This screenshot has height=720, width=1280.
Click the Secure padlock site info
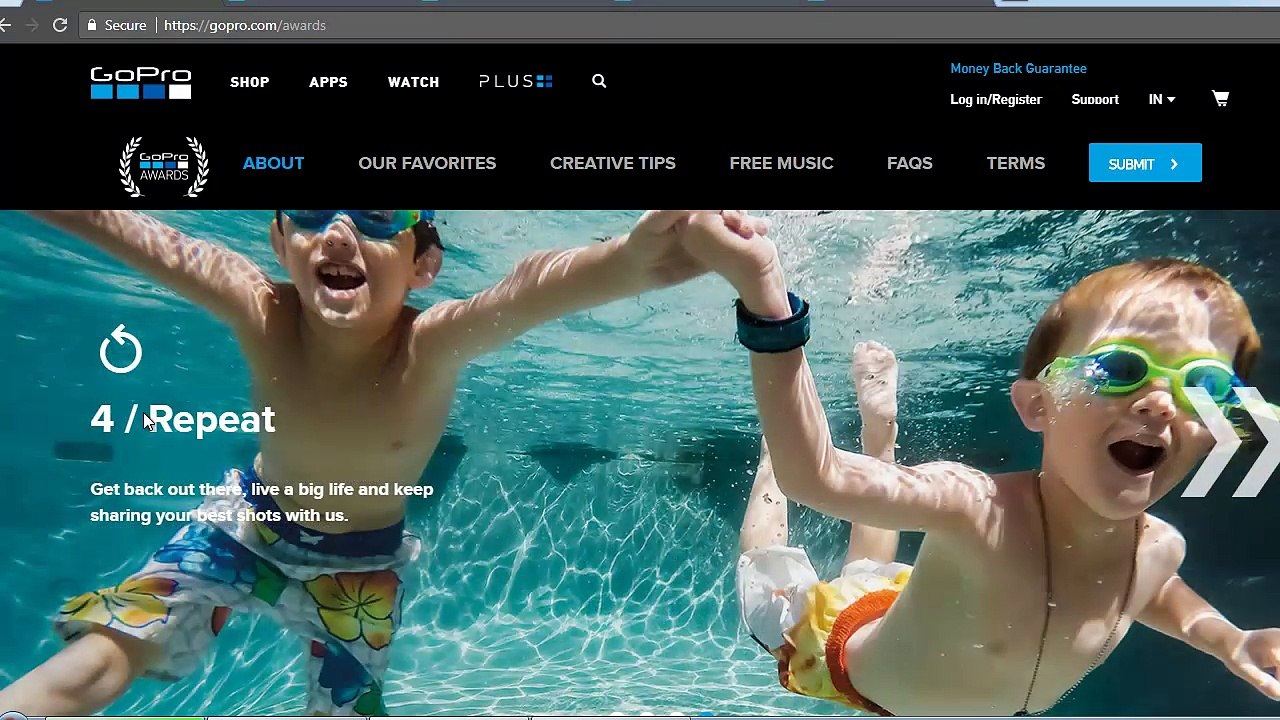coord(117,25)
